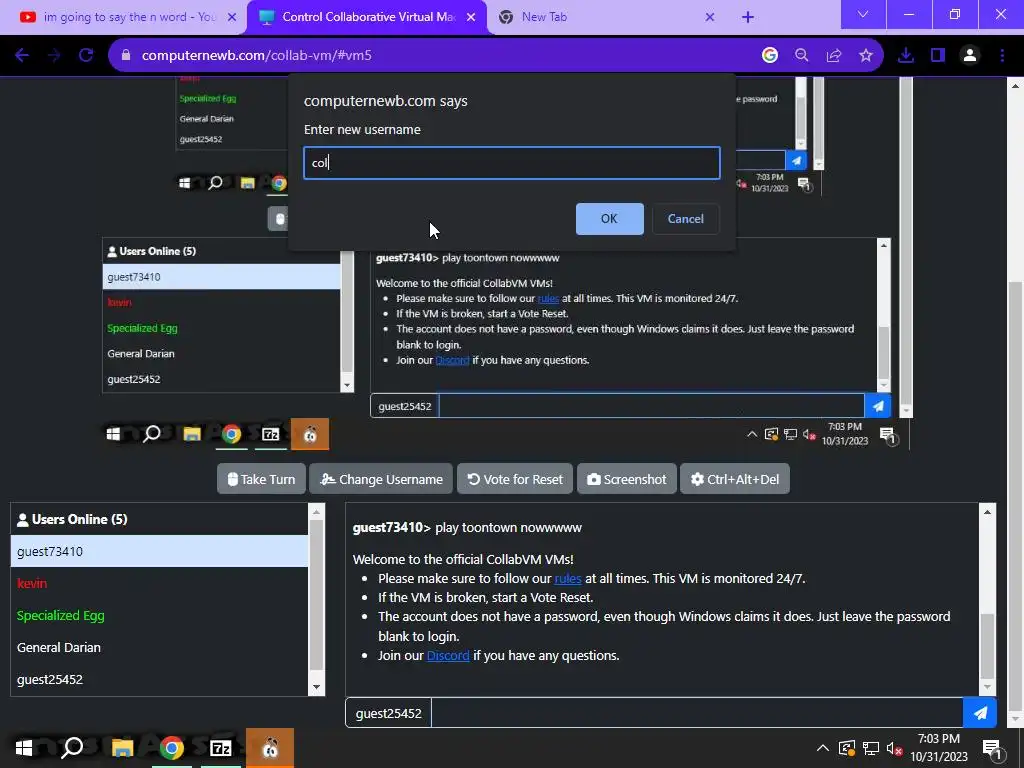Screen dimensions: 1024x768
Task: Cancel the username prompt
Action: click(x=685, y=219)
